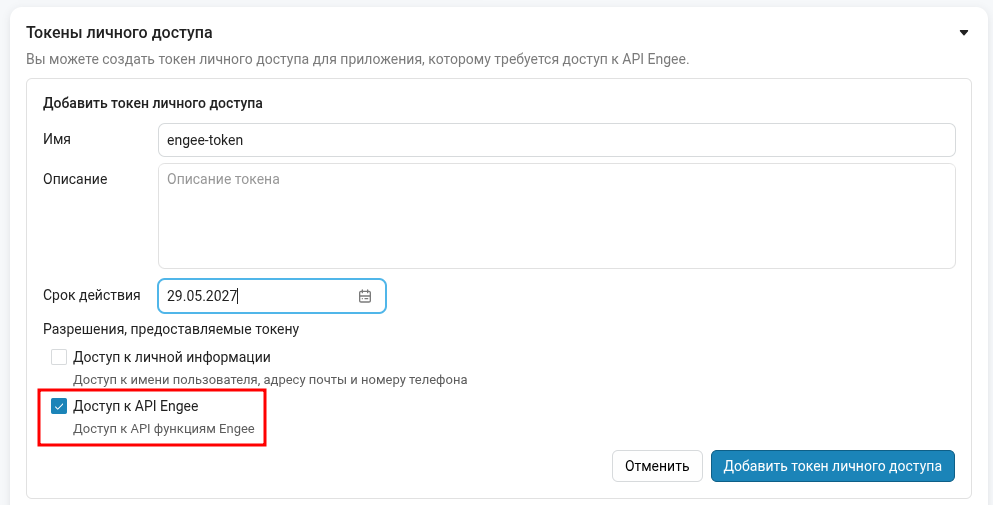Click the Доступ к личной информации label
993x505 pixels.
[172, 357]
